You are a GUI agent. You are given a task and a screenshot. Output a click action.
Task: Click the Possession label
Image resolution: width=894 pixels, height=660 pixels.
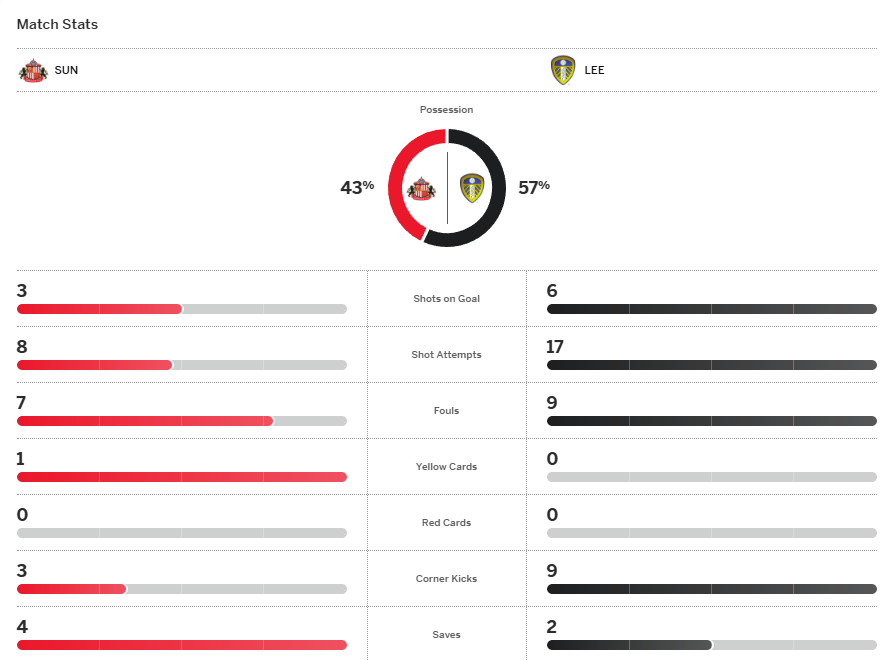[x=446, y=110]
